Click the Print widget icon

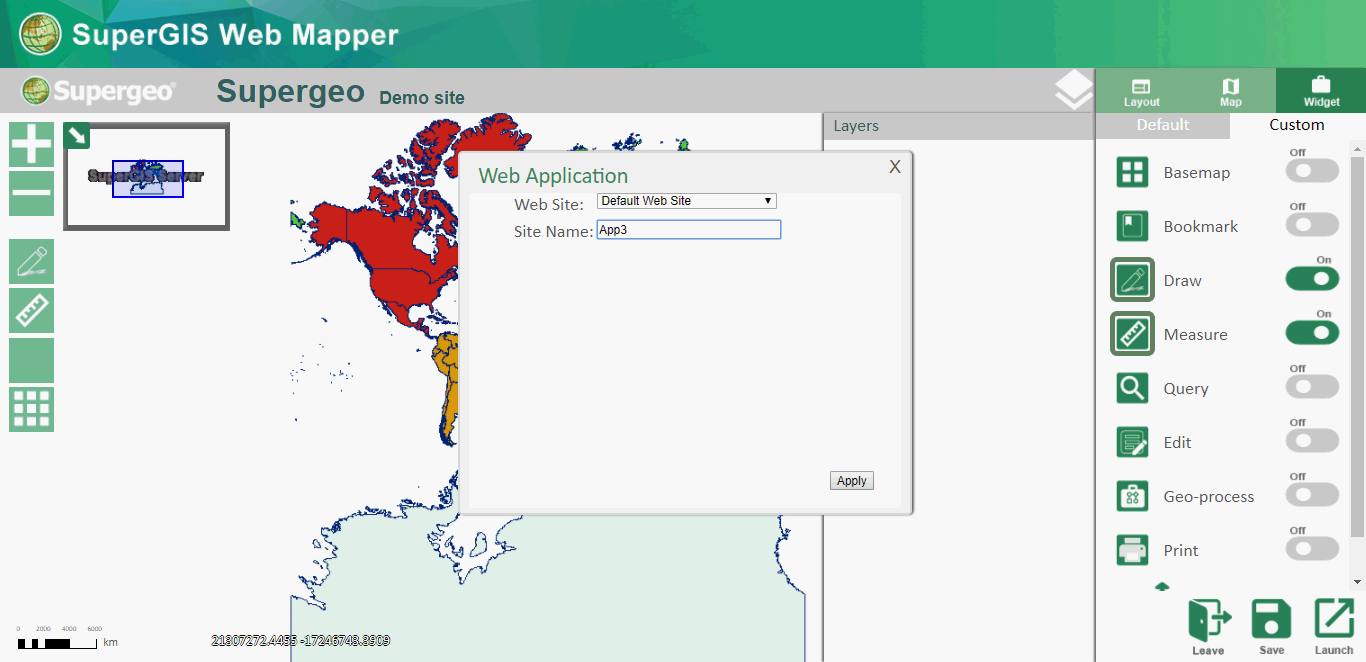click(x=1132, y=550)
